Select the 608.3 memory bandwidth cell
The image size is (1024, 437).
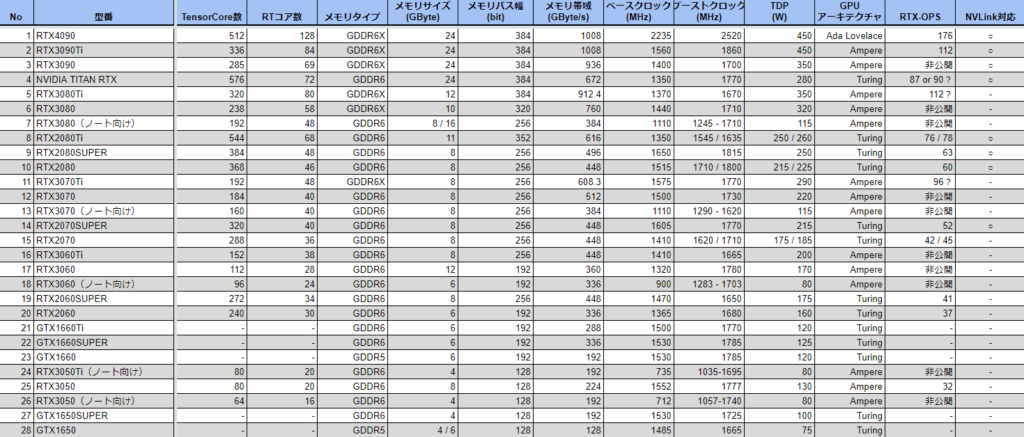[x=567, y=182]
